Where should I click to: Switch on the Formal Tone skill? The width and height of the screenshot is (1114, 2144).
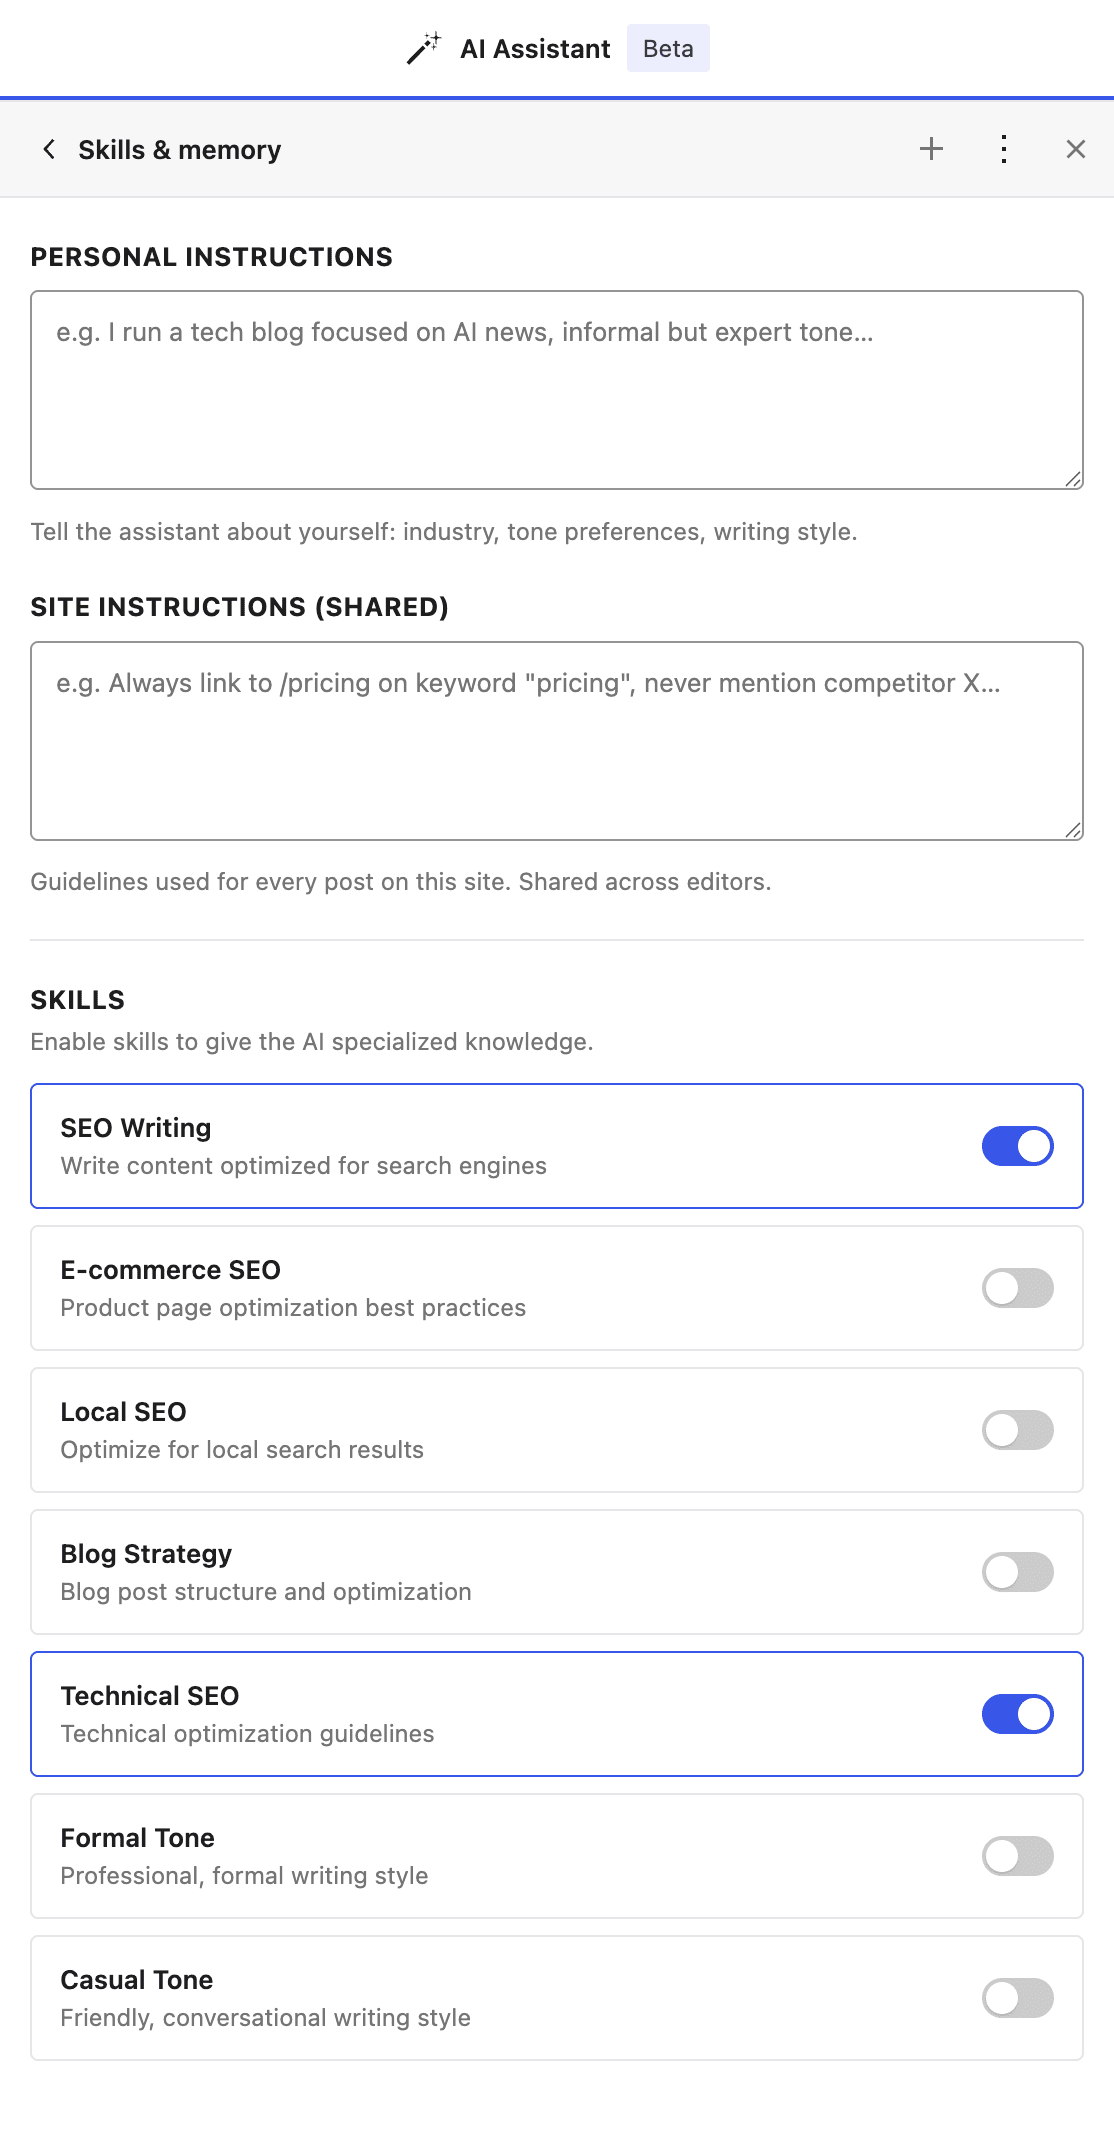click(1018, 1856)
